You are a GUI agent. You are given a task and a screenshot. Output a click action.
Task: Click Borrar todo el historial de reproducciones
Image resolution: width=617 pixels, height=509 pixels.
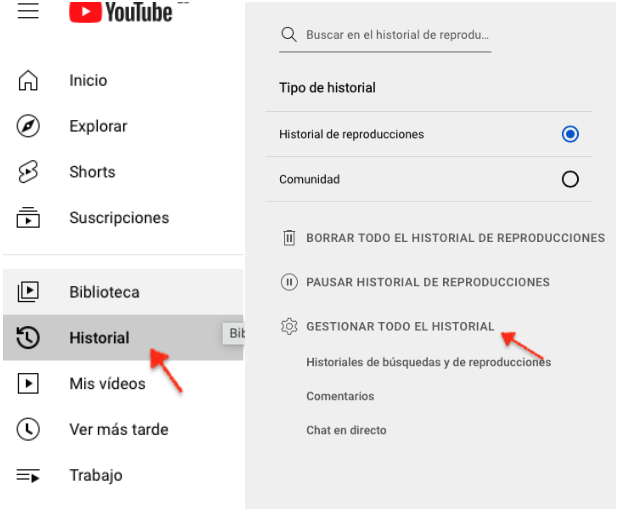(x=455, y=238)
